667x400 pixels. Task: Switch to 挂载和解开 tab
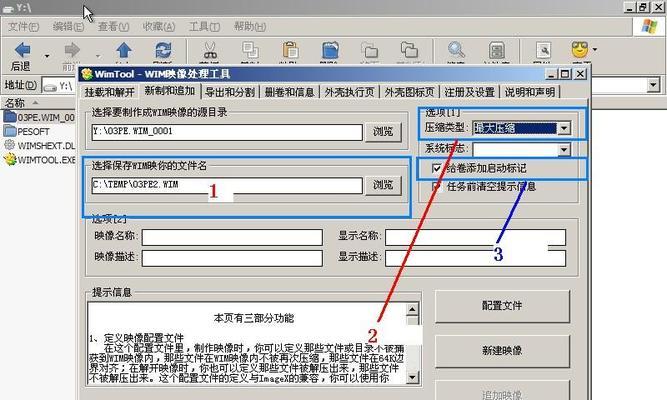tap(110, 92)
